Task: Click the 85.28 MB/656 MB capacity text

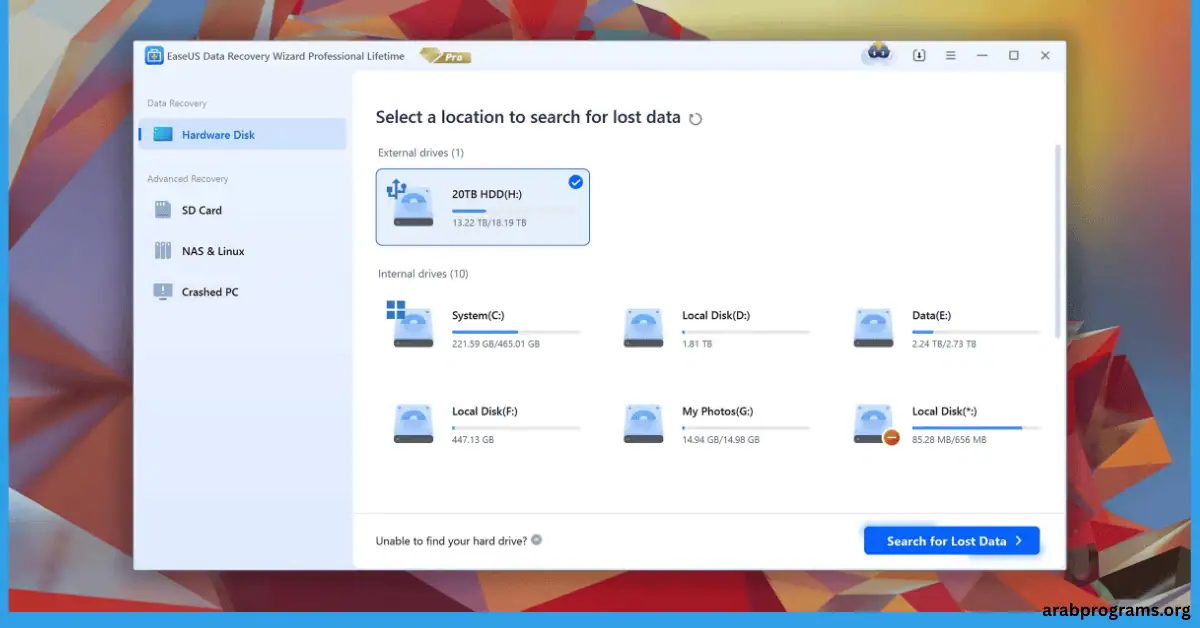Action: coord(949,440)
